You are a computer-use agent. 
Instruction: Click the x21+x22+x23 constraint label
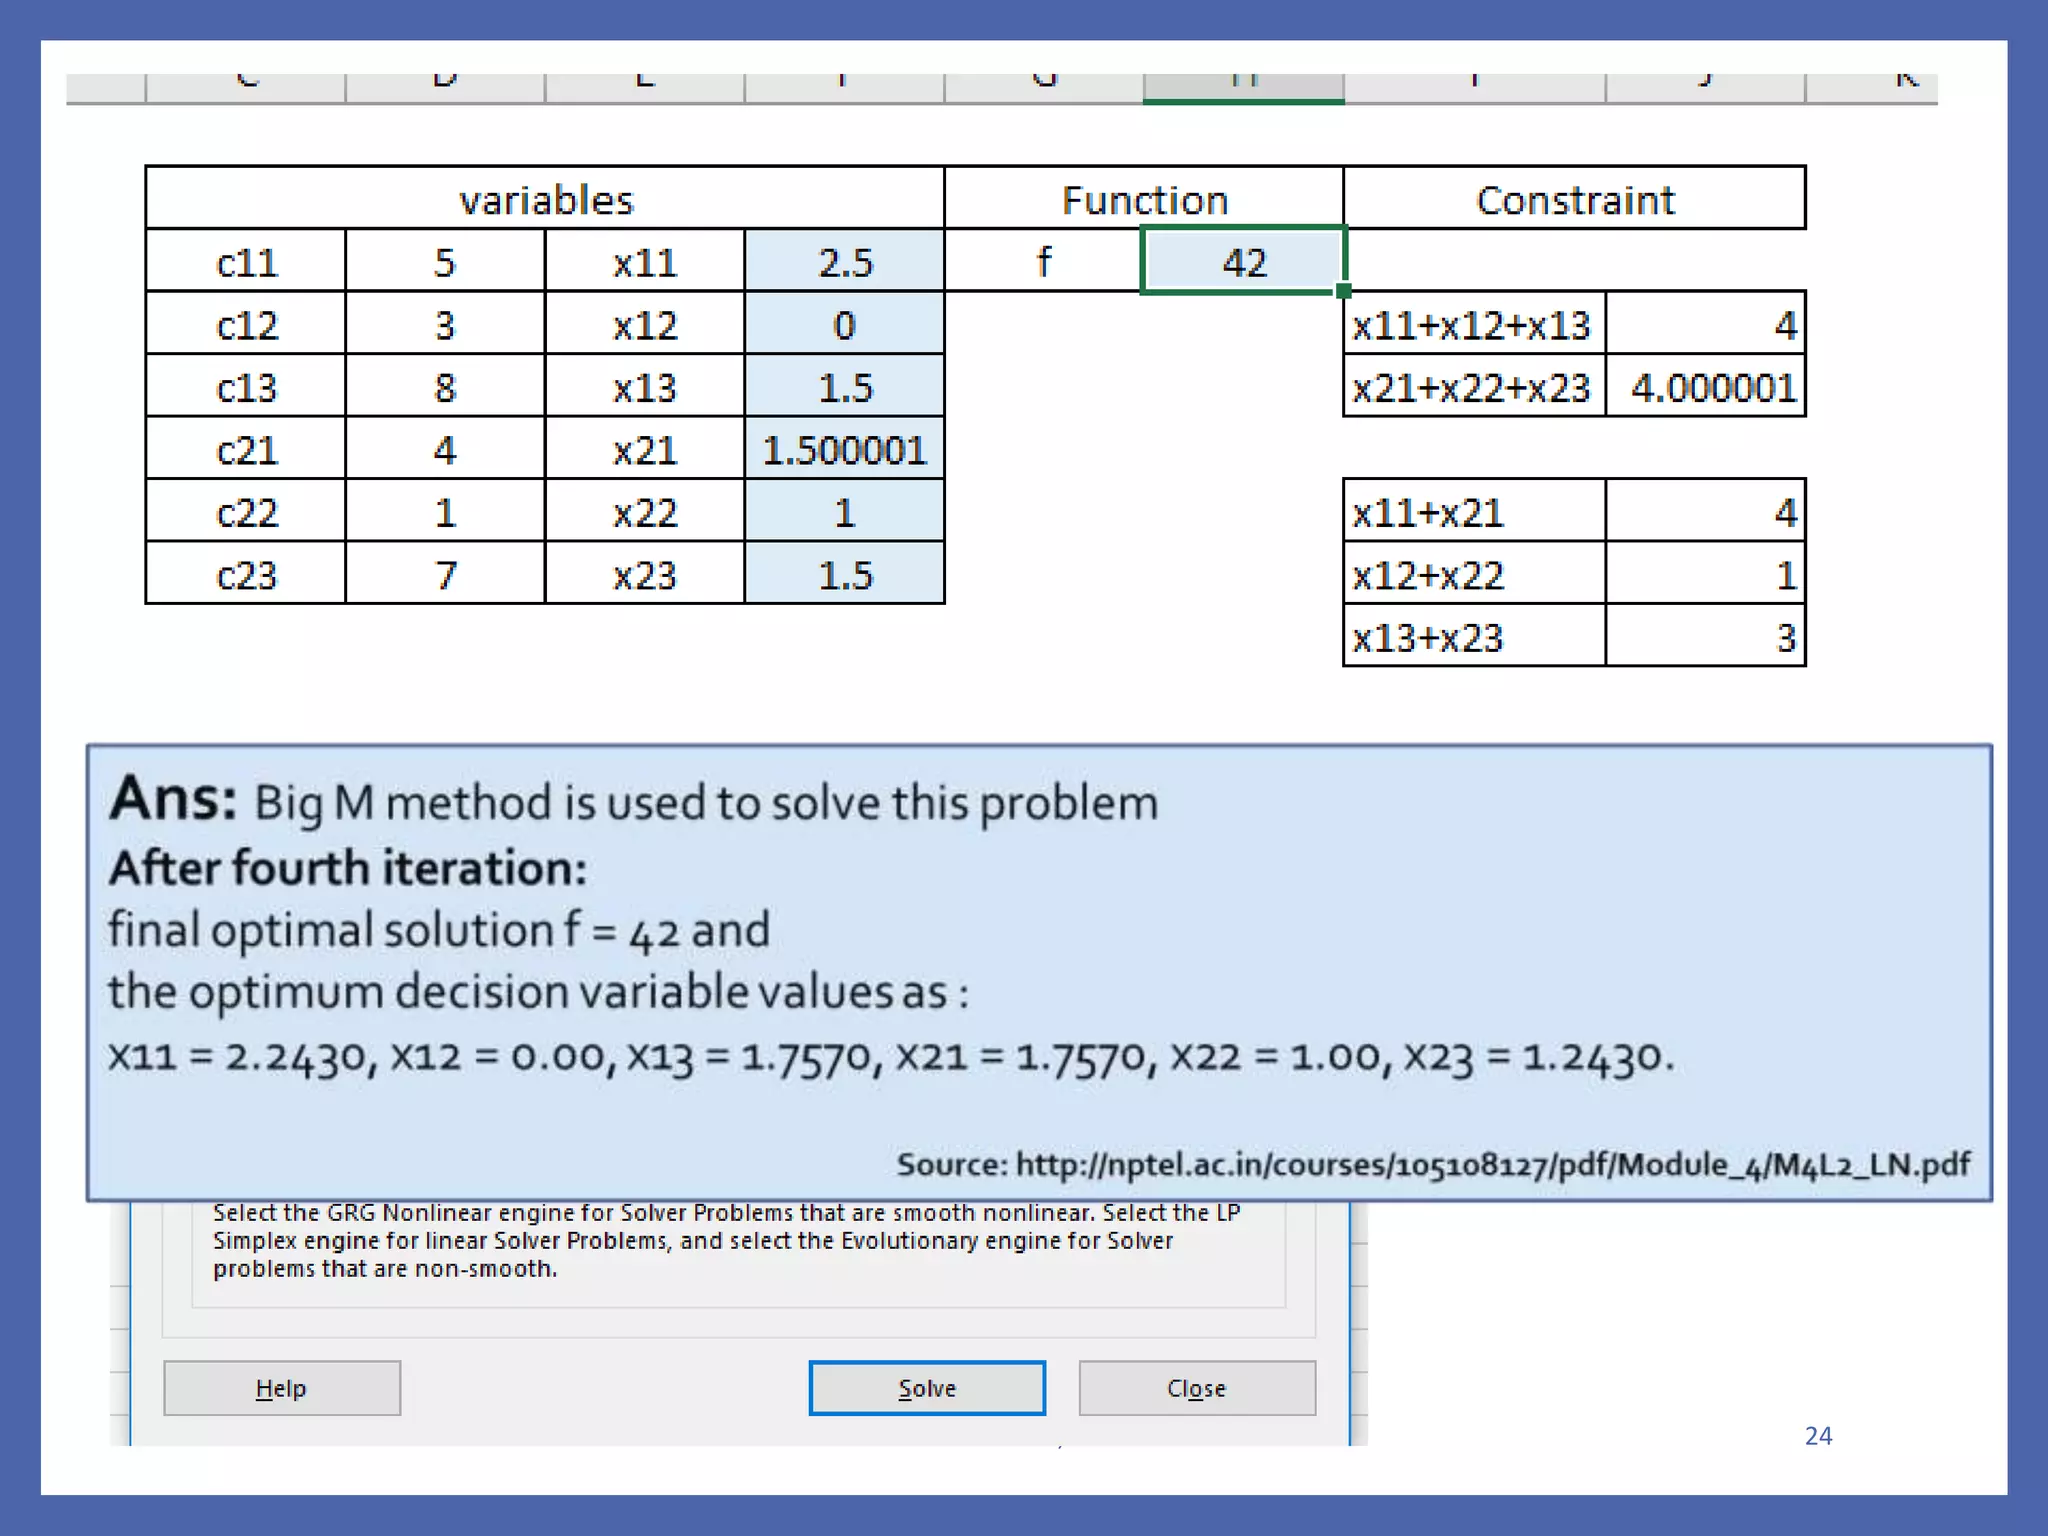point(1474,387)
